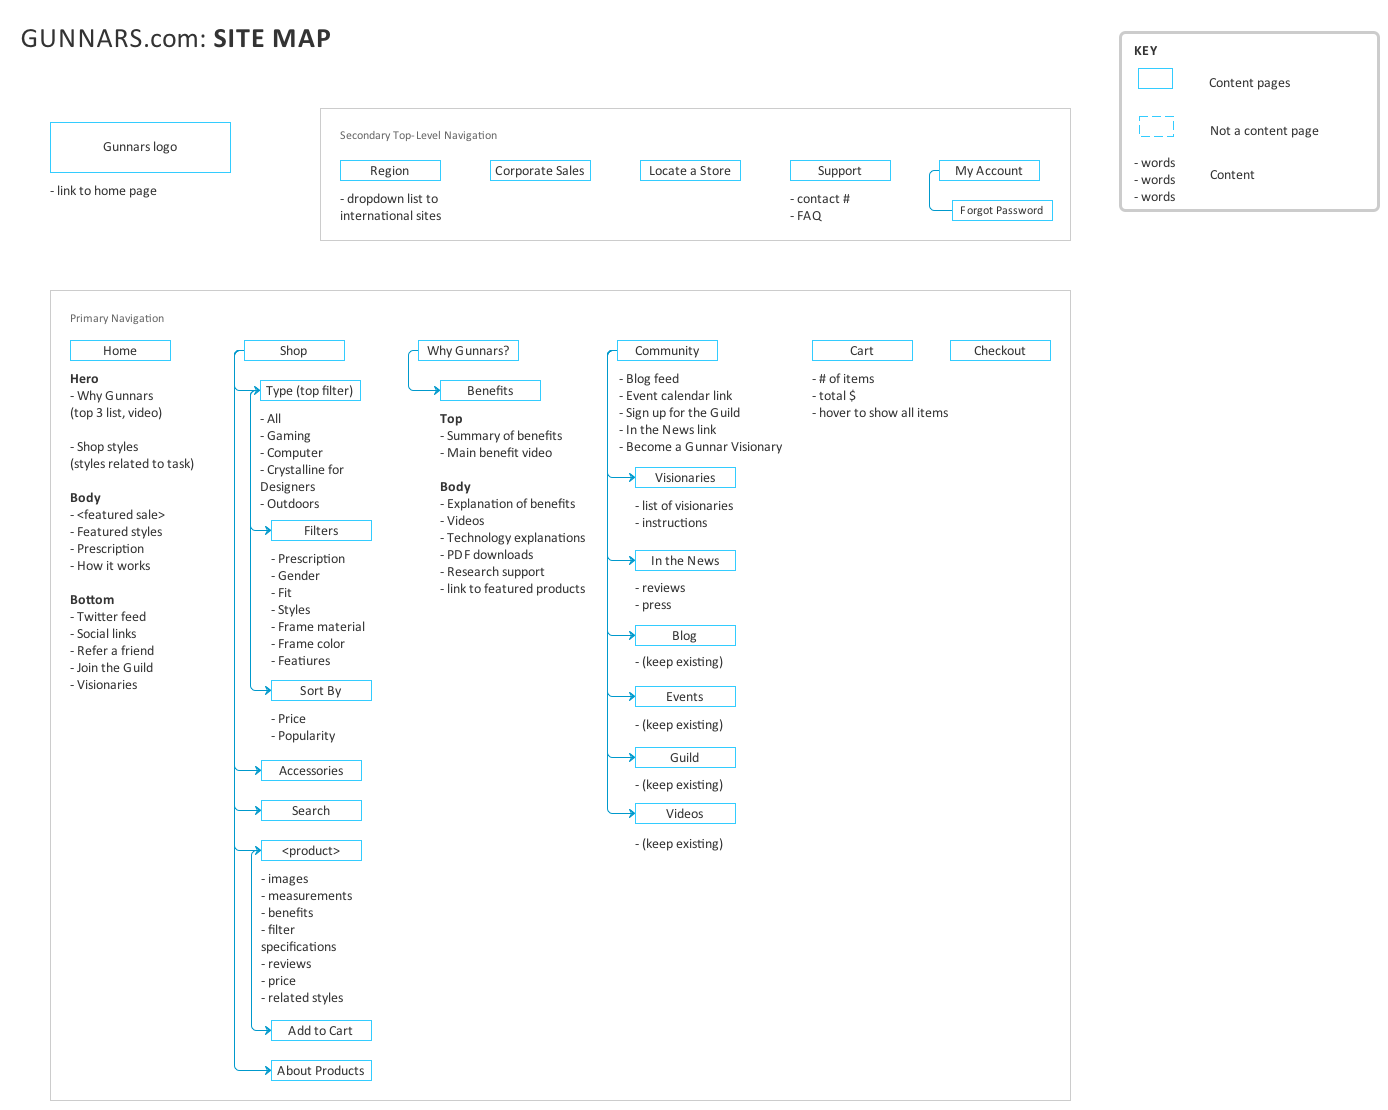This screenshot has width=1388, height=1110.
Task: Click the My Account box
Action: coord(988,170)
